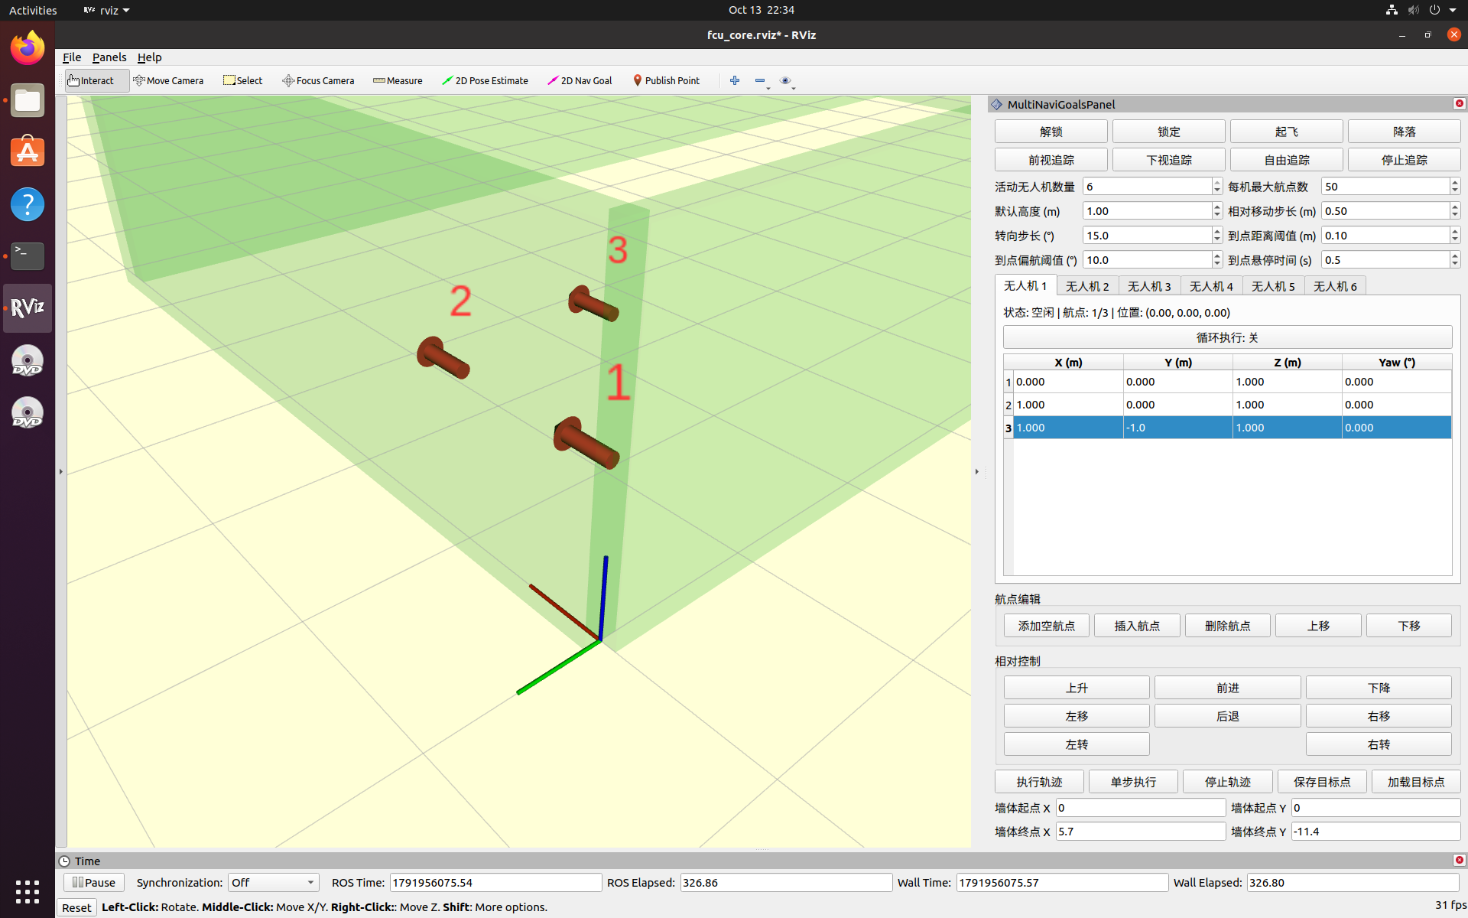Toggle the 循环执行: 关 loop button
Image resolution: width=1468 pixels, height=918 pixels.
pos(1228,338)
